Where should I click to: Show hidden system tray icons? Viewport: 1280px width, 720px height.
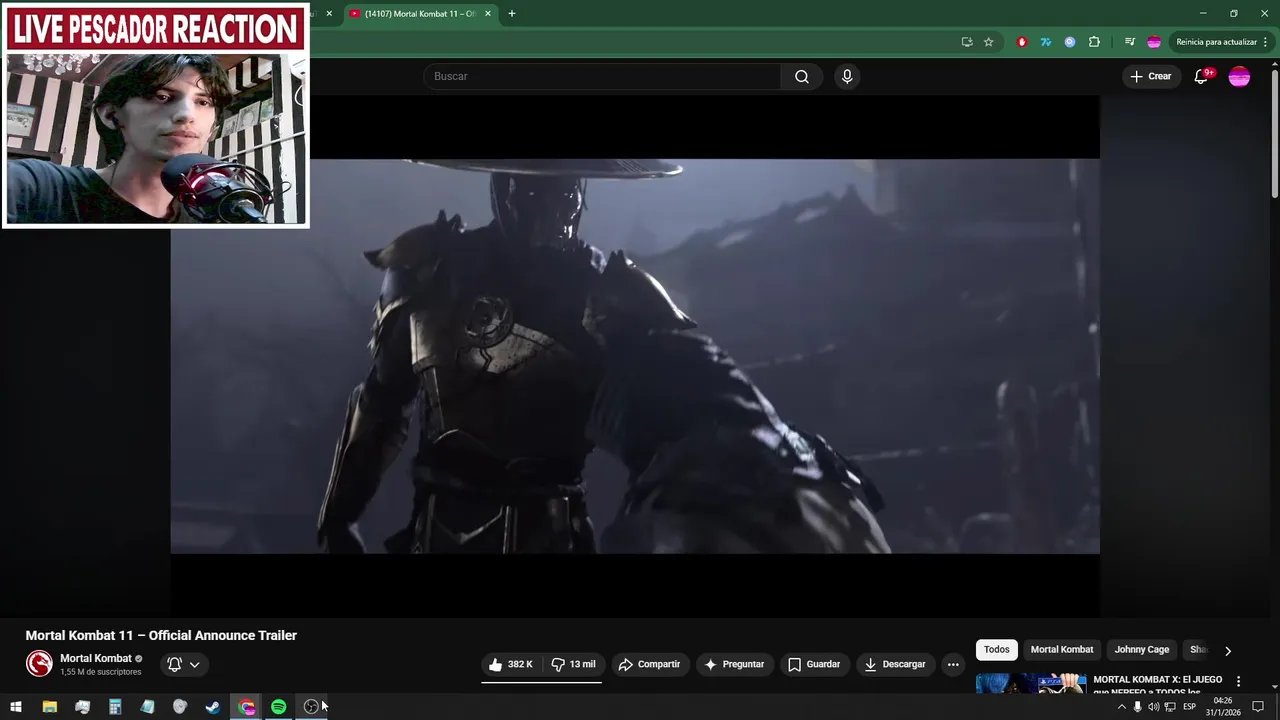[x=1121, y=707]
